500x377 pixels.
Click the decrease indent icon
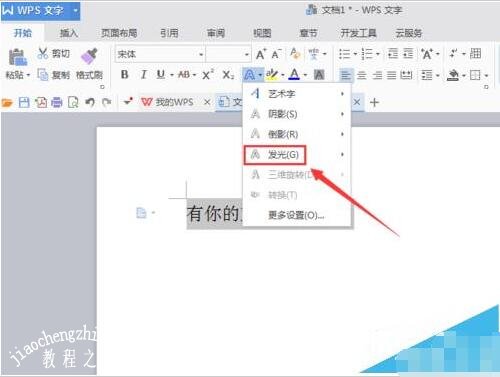(x=393, y=54)
